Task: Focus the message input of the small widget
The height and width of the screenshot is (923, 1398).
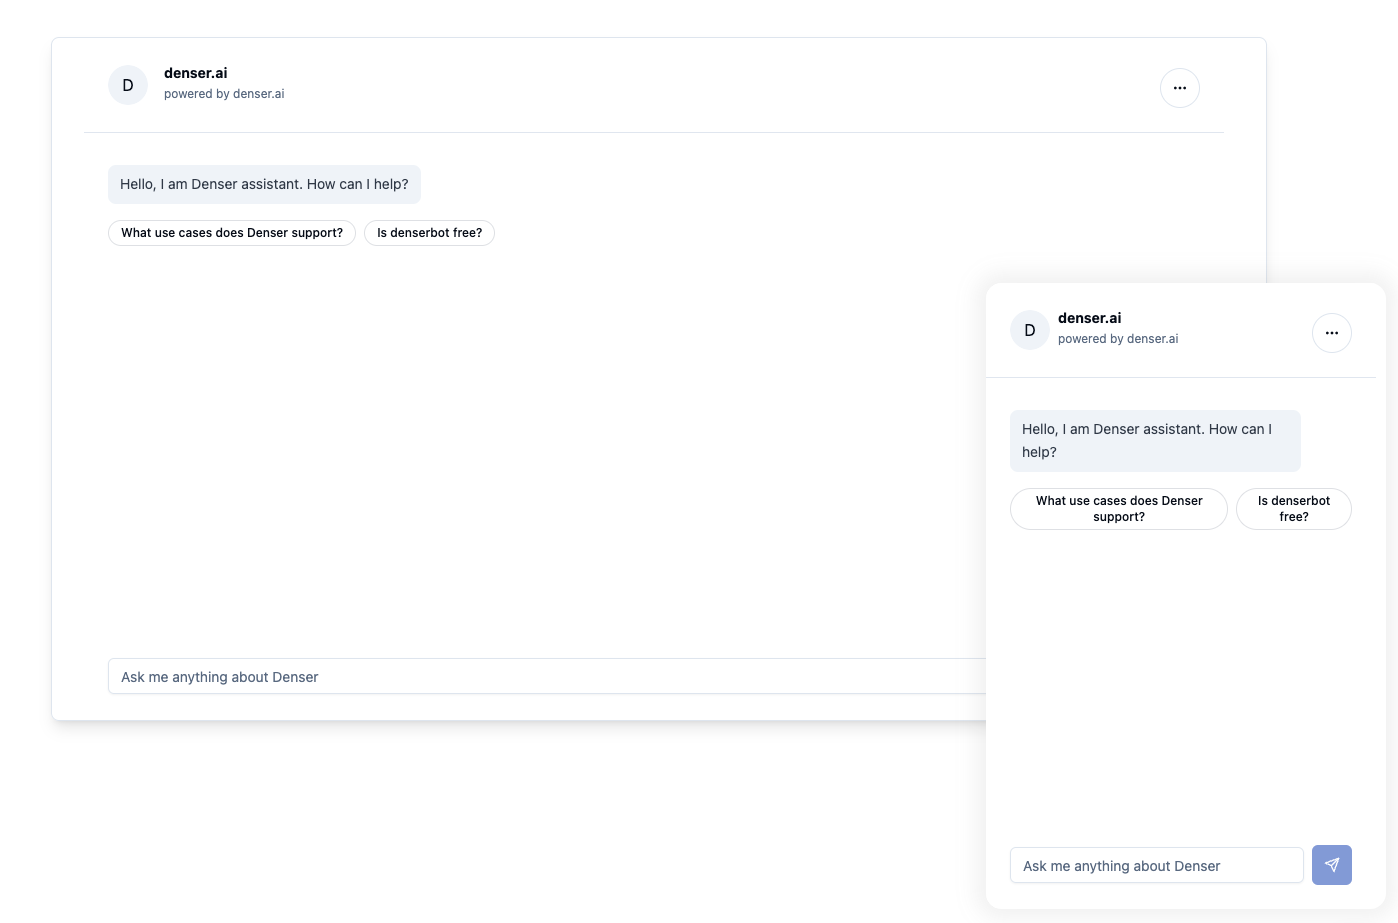Action: tap(1156, 865)
